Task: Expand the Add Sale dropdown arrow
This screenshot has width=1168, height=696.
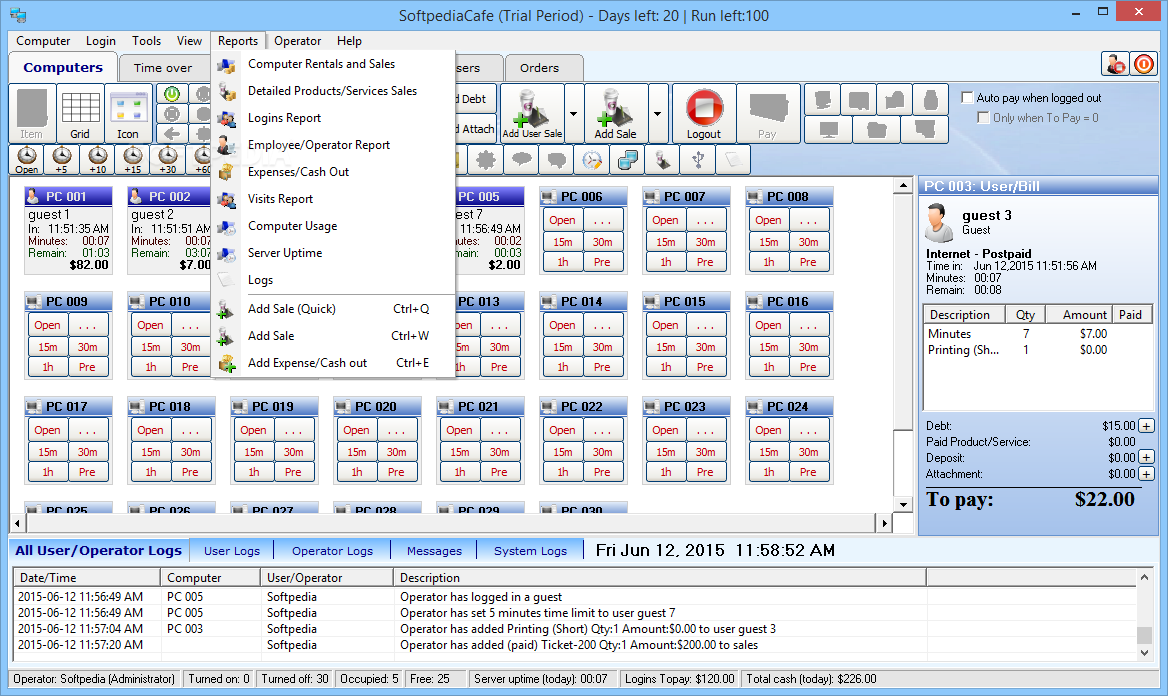Action: pos(658,113)
